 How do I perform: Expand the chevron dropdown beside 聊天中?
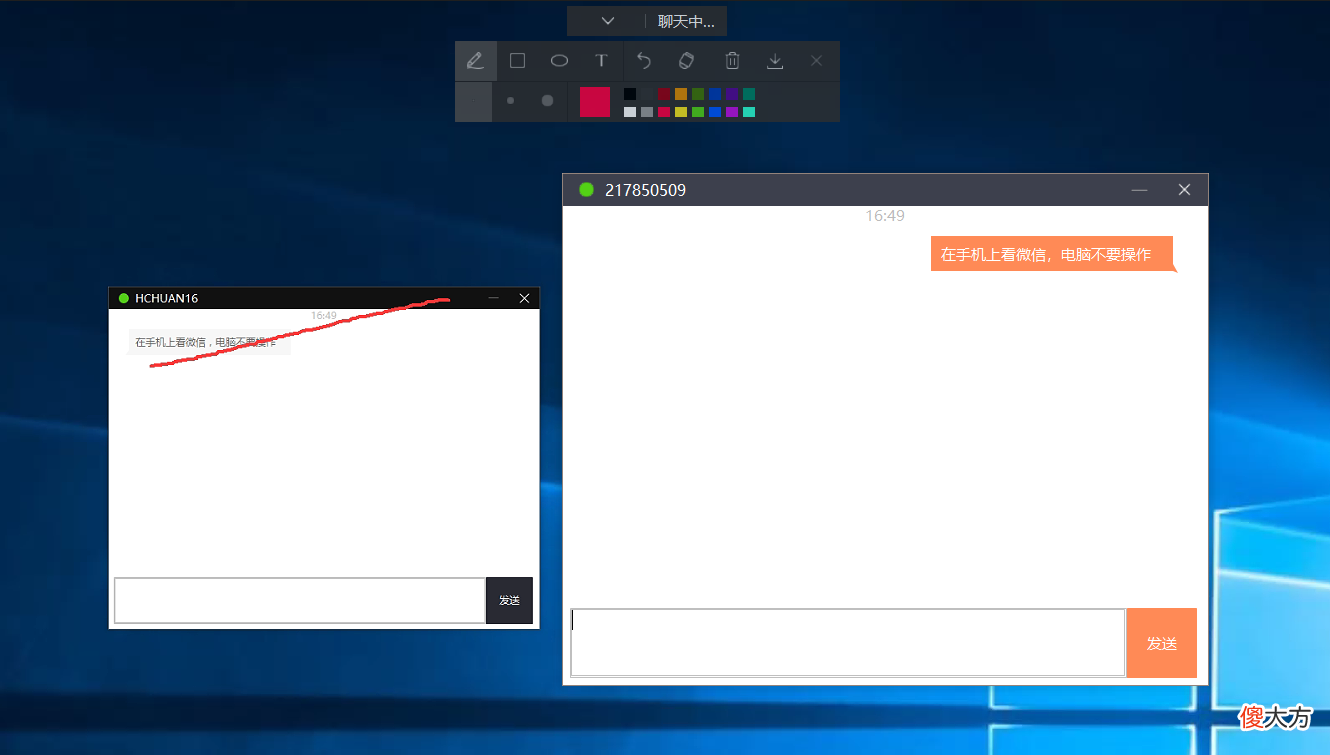click(608, 21)
